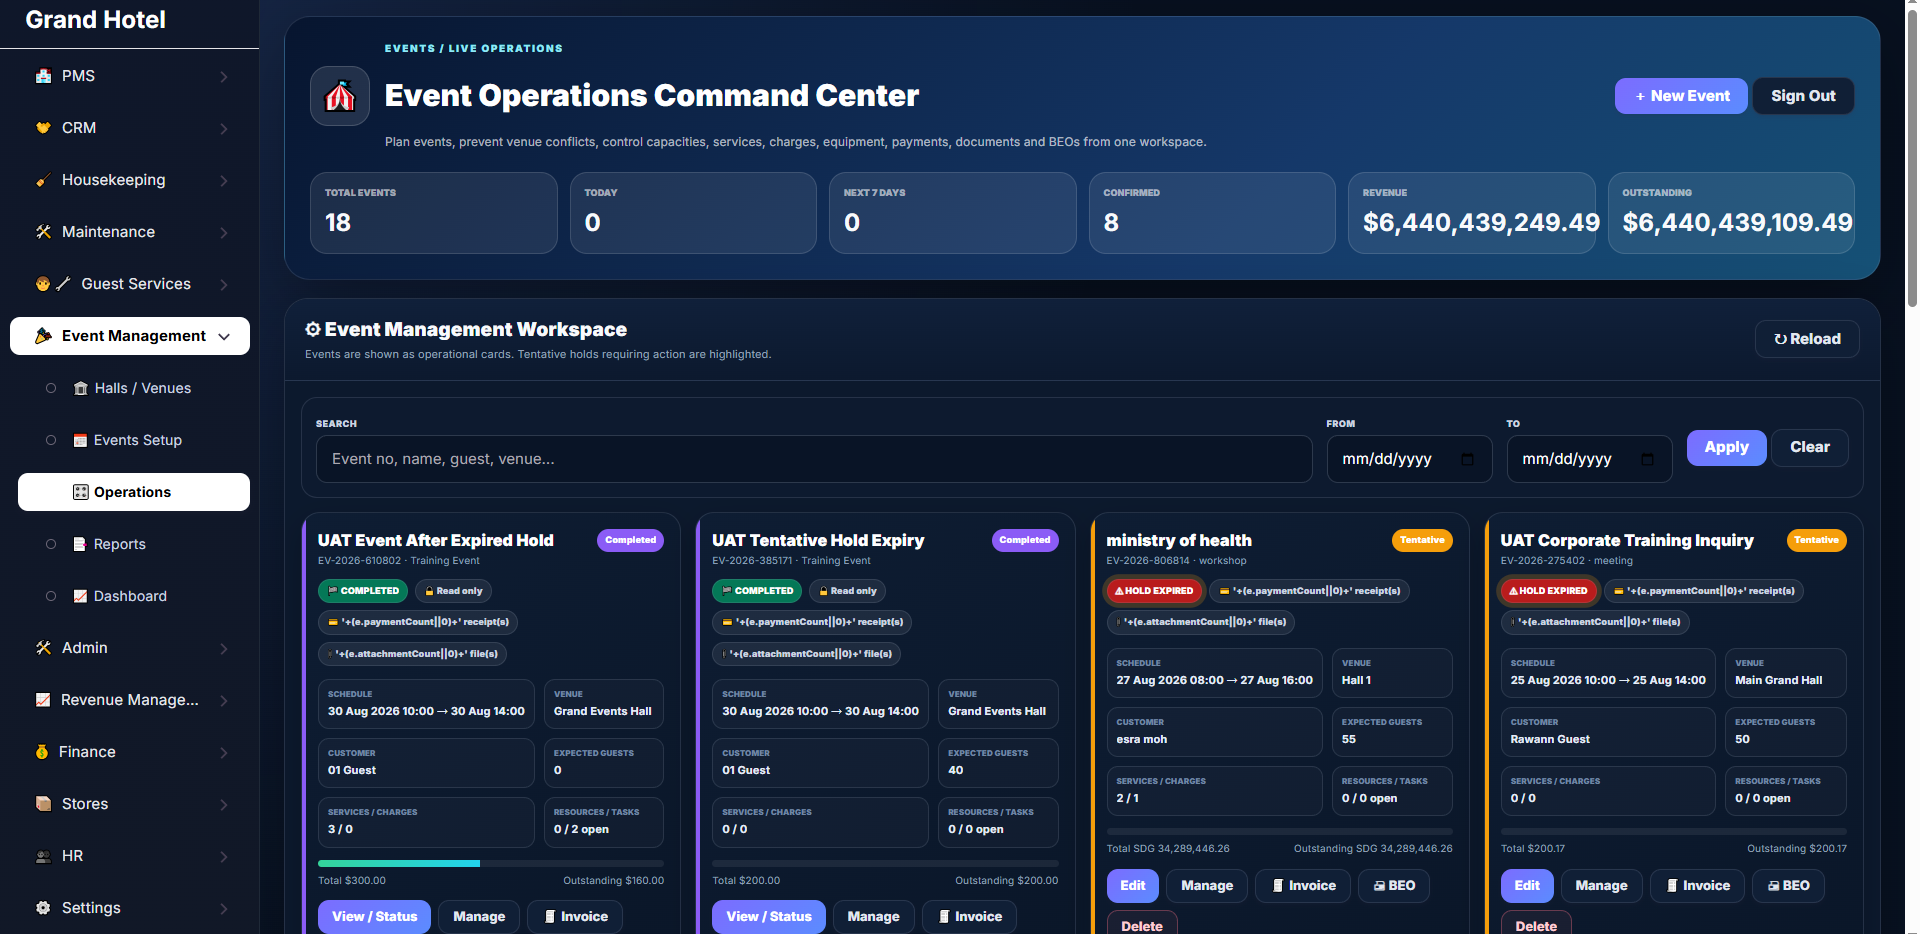Select the Reports radio bullet
Viewport: 1920px width, 934px height.
click(x=51, y=544)
